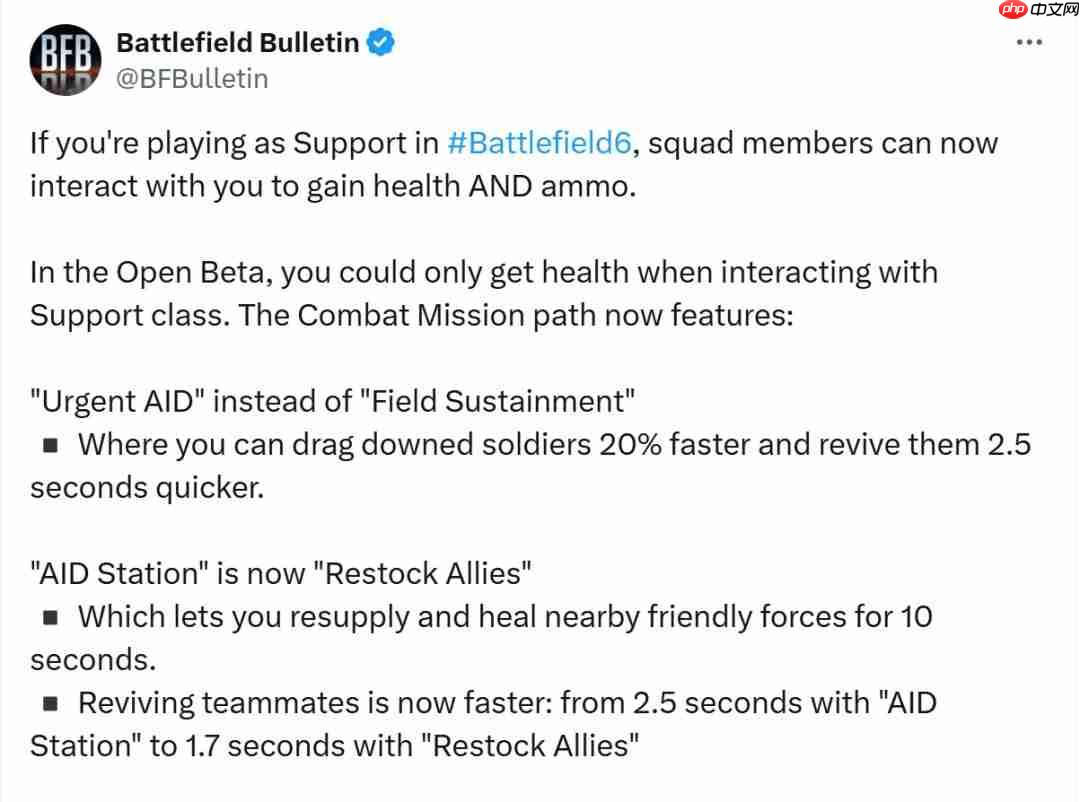Click the bullet before "Where you can drag"
Screen dimensions: 1080x802
[x=50, y=445]
